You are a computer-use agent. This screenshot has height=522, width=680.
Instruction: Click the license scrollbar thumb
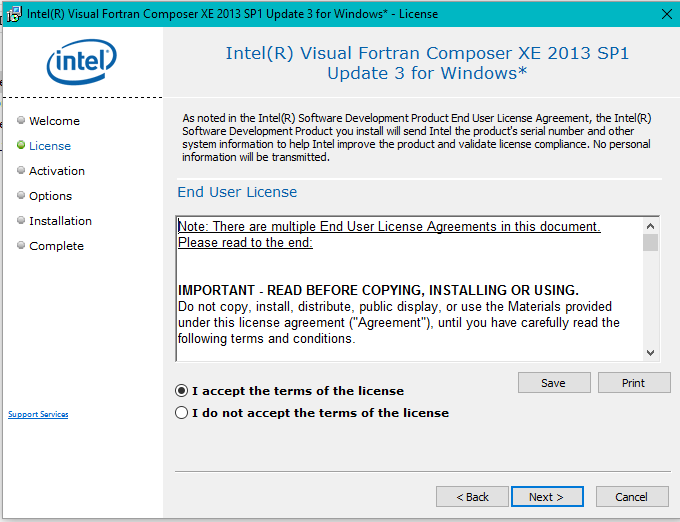651,242
